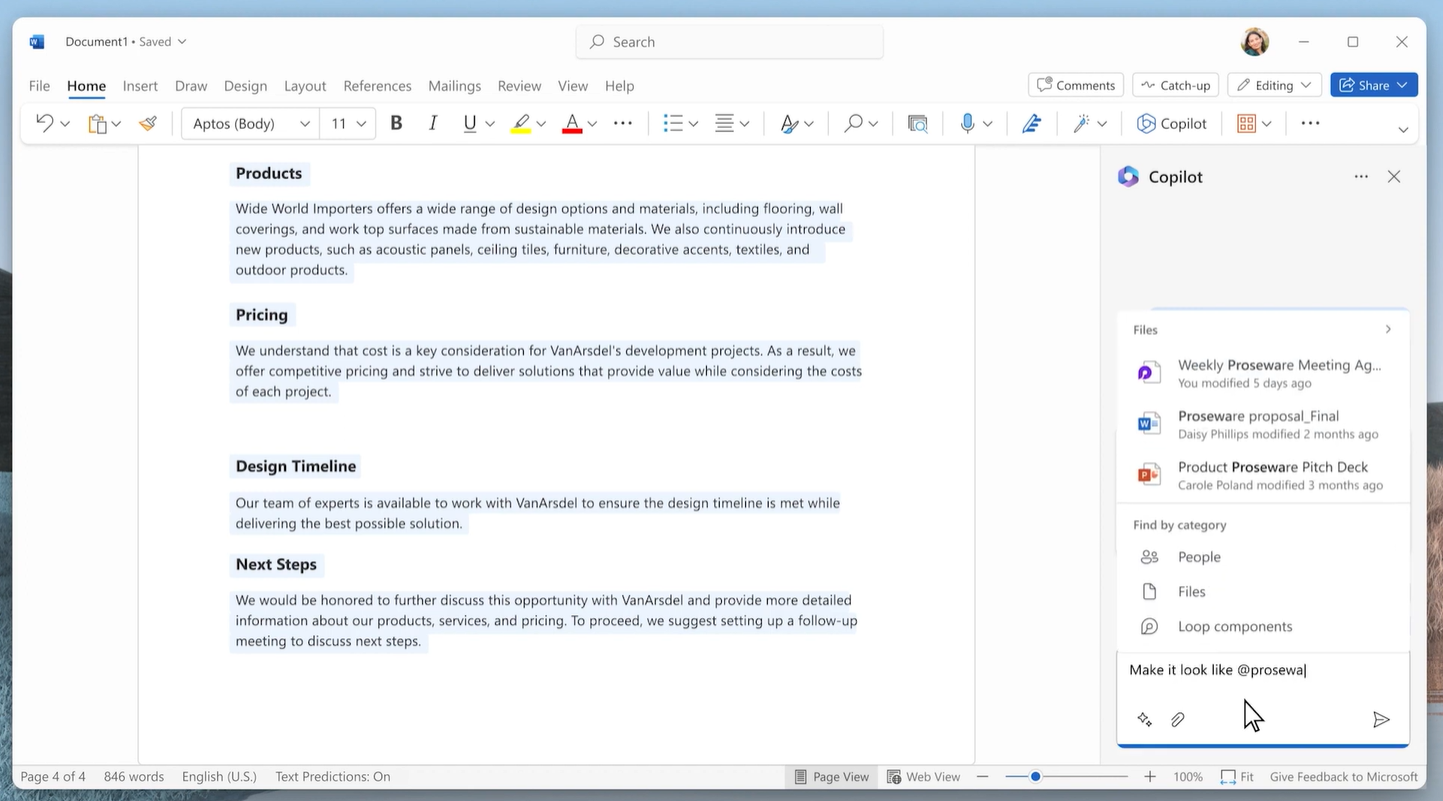The image size is (1443, 801).
Task: Open Copilot from the ribbon
Action: (x=1172, y=123)
